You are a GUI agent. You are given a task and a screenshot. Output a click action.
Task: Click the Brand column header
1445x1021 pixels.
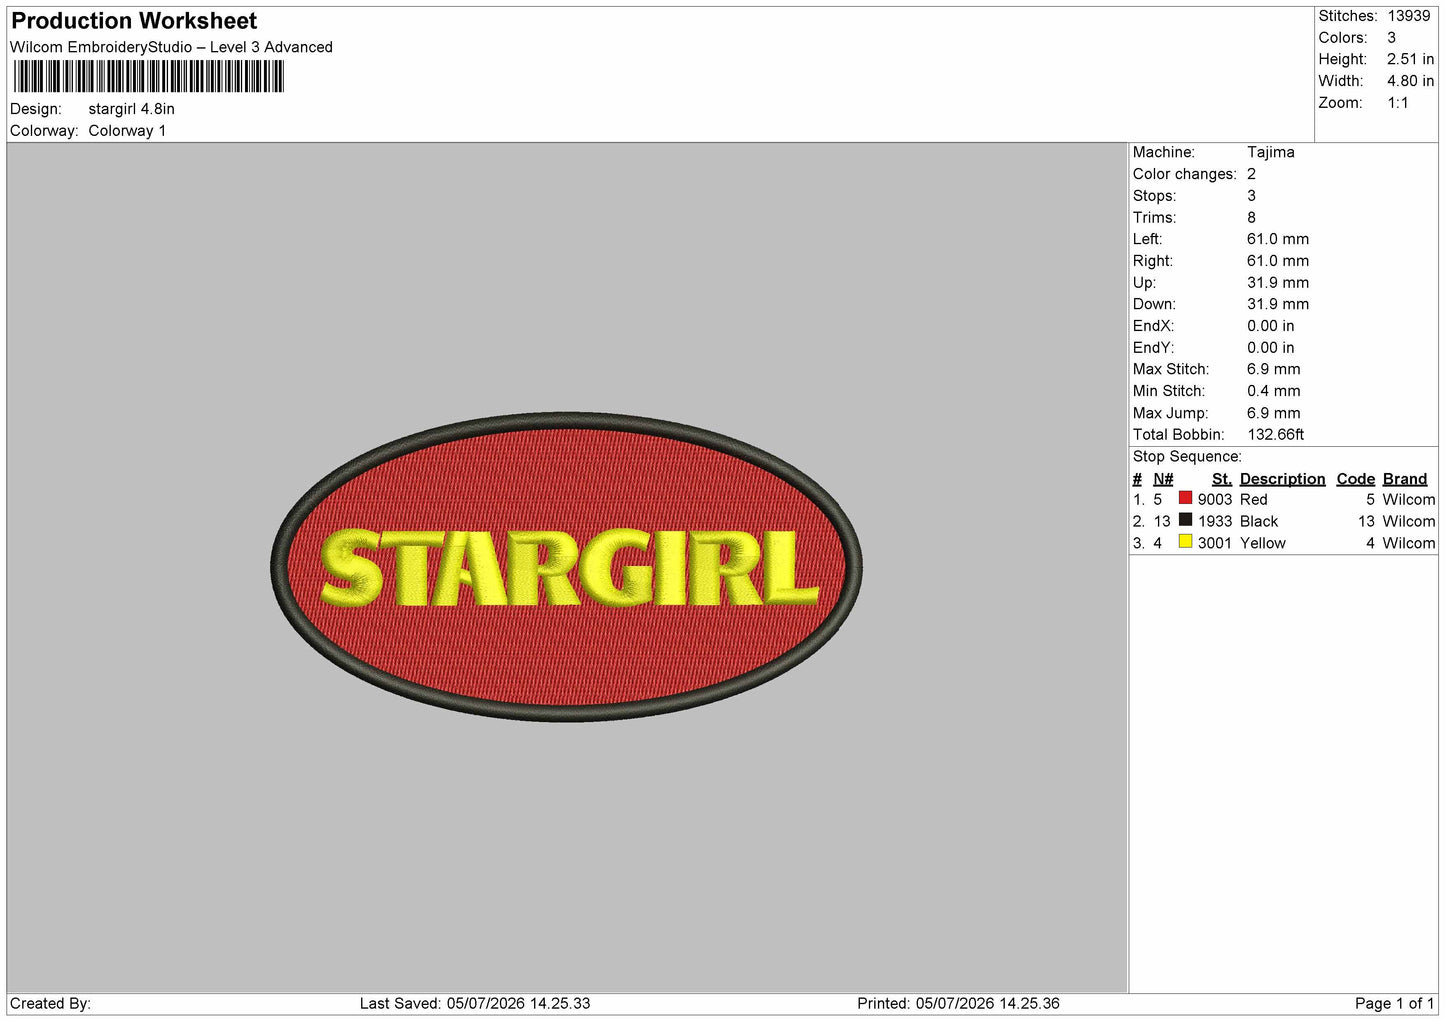coord(1404,479)
